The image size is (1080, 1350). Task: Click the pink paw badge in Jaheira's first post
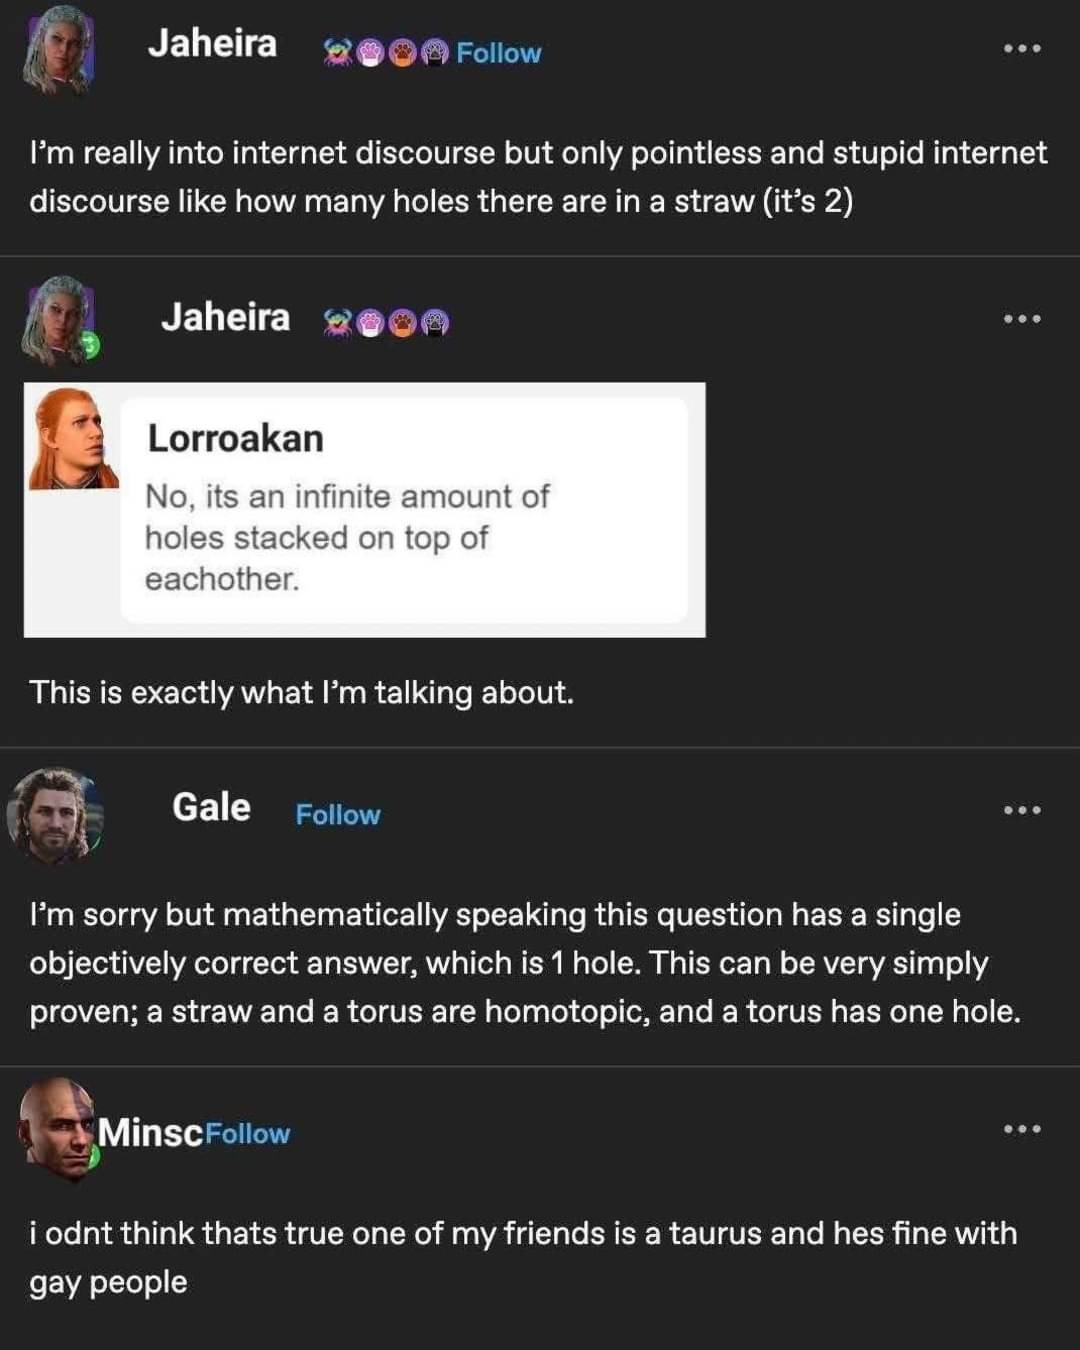(370, 53)
